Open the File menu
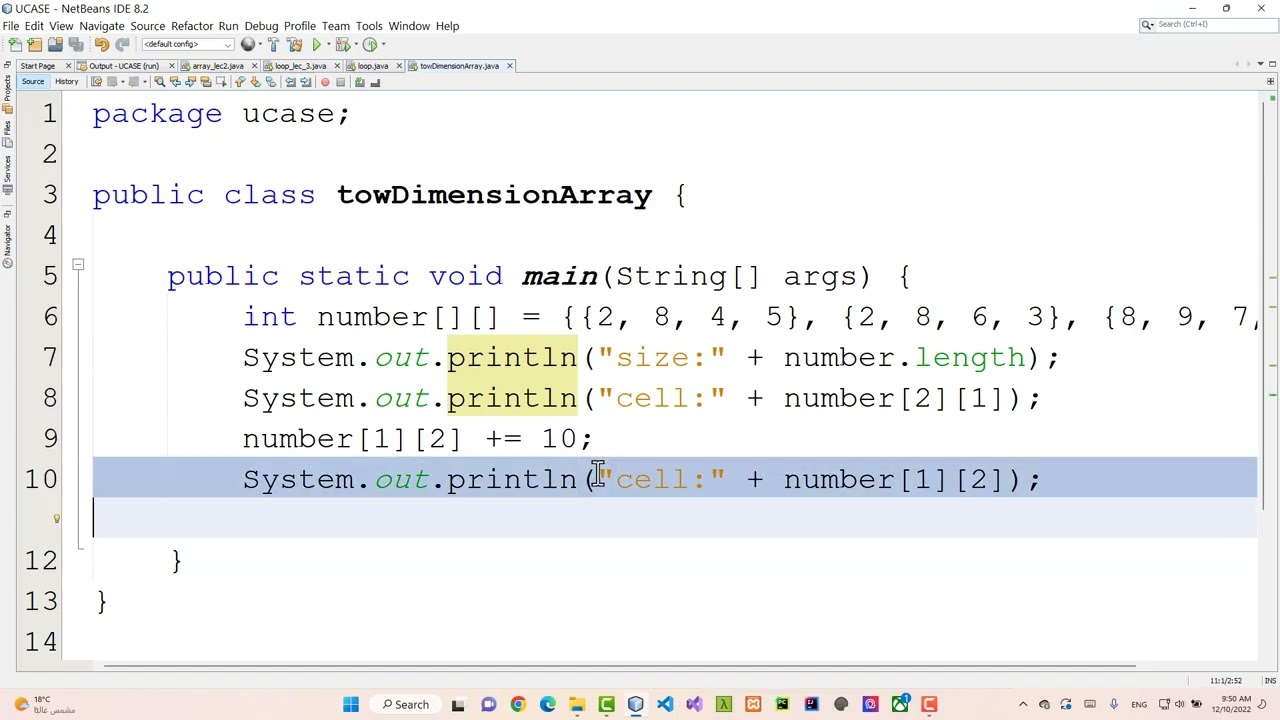The width and height of the screenshot is (1280, 720). (10, 26)
